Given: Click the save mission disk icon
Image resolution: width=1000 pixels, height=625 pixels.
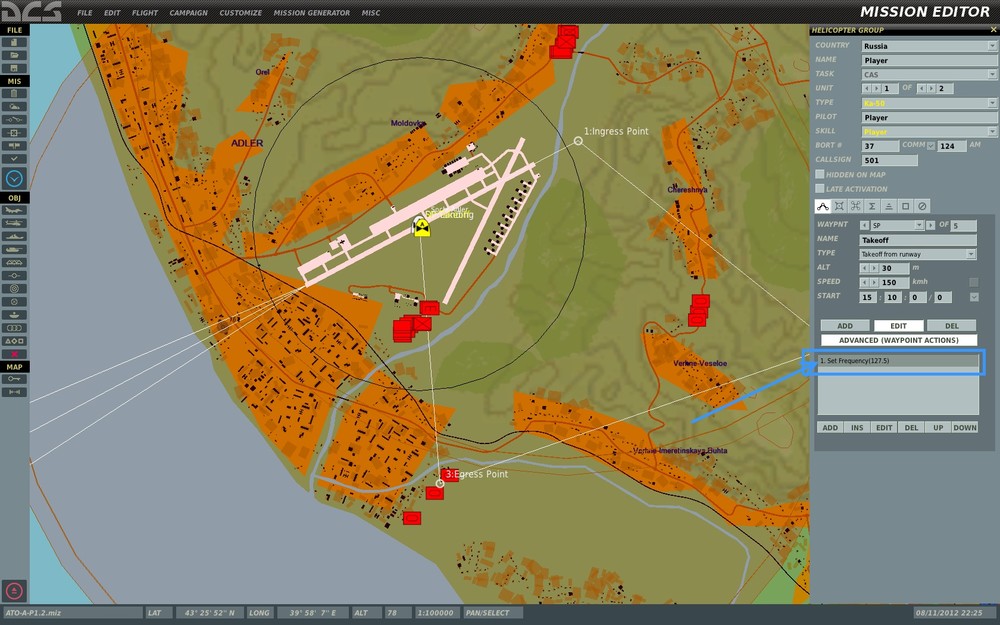Looking at the screenshot, I should pyautogui.click(x=14, y=68).
